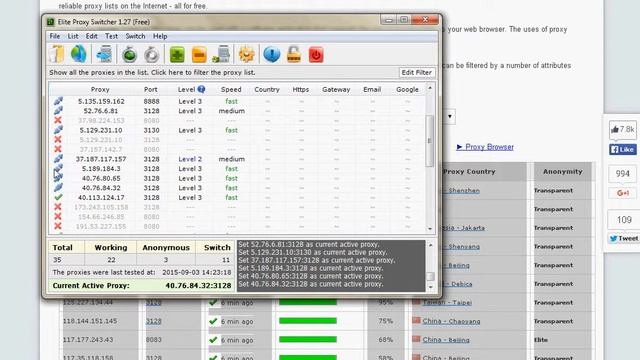Click proxy list scrollbar up arrow
Image resolution: width=640 pixels, height=360 pixels.
click(x=430, y=88)
